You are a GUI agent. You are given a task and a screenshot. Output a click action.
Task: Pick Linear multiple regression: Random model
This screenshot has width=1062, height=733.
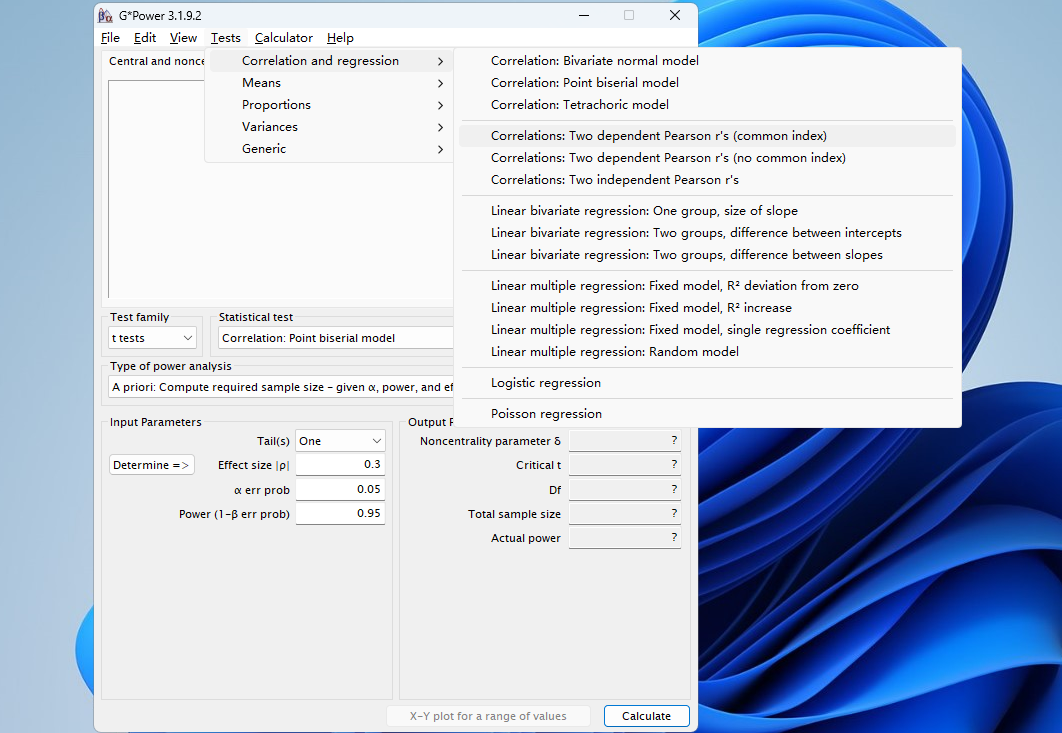tap(614, 352)
